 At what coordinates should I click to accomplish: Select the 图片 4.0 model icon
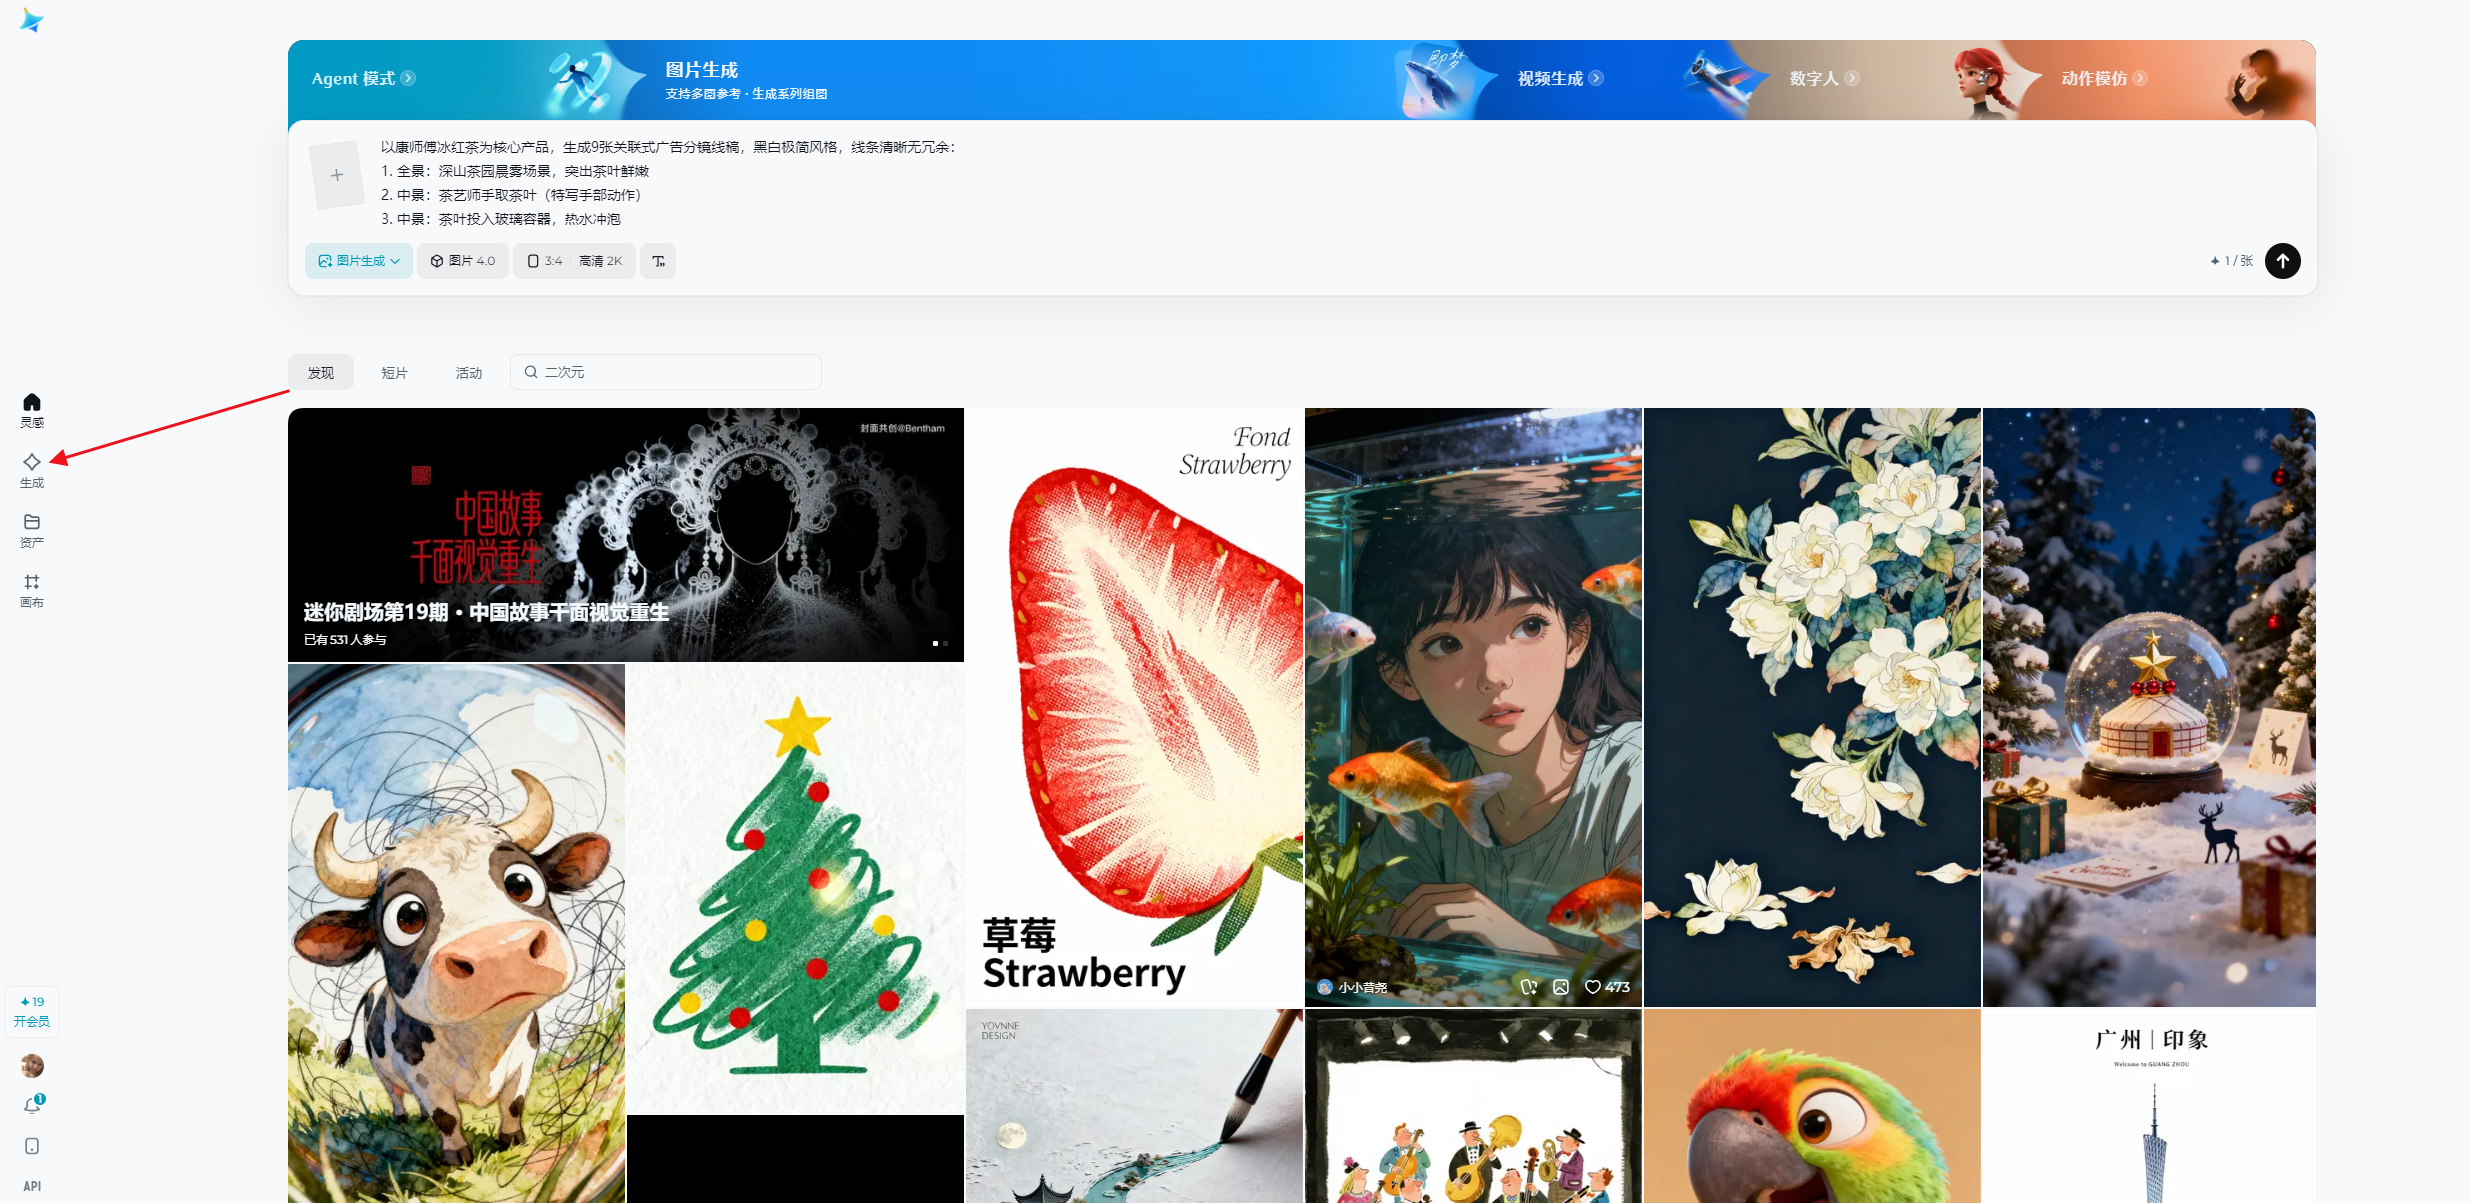point(462,260)
